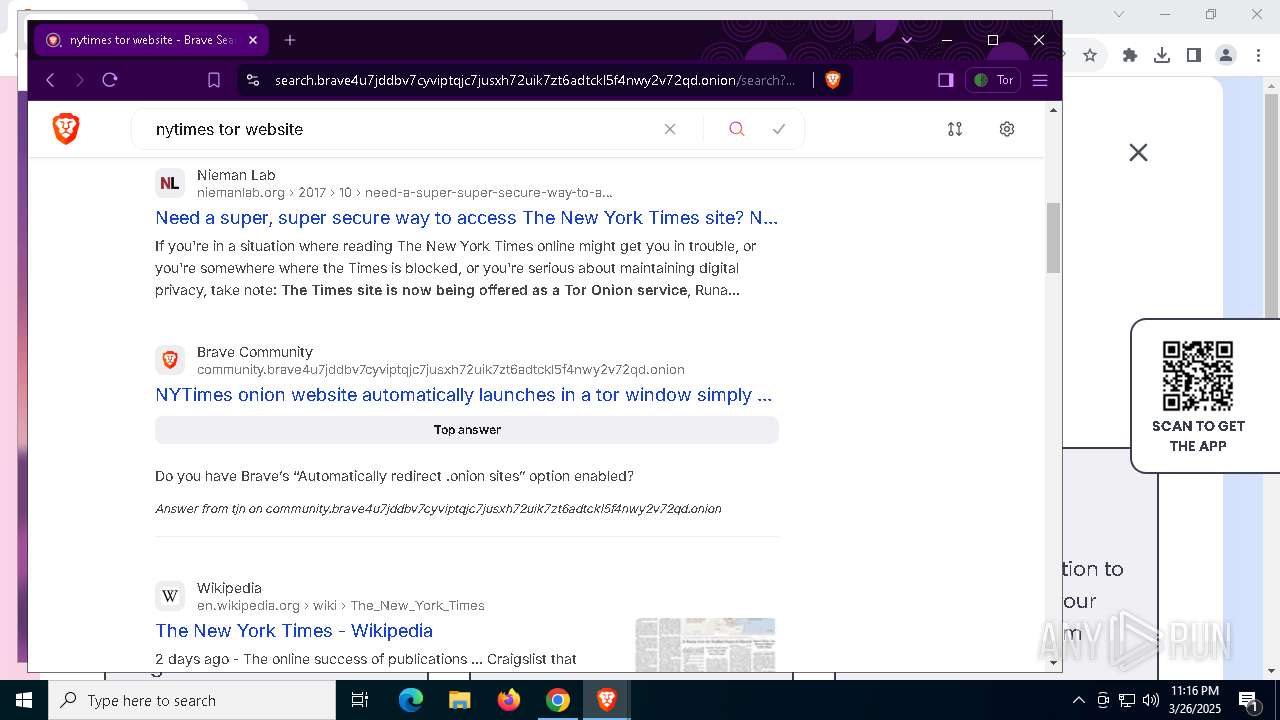Open Windows Start menu
This screenshot has height=720, width=1280.
pos(24,700)
